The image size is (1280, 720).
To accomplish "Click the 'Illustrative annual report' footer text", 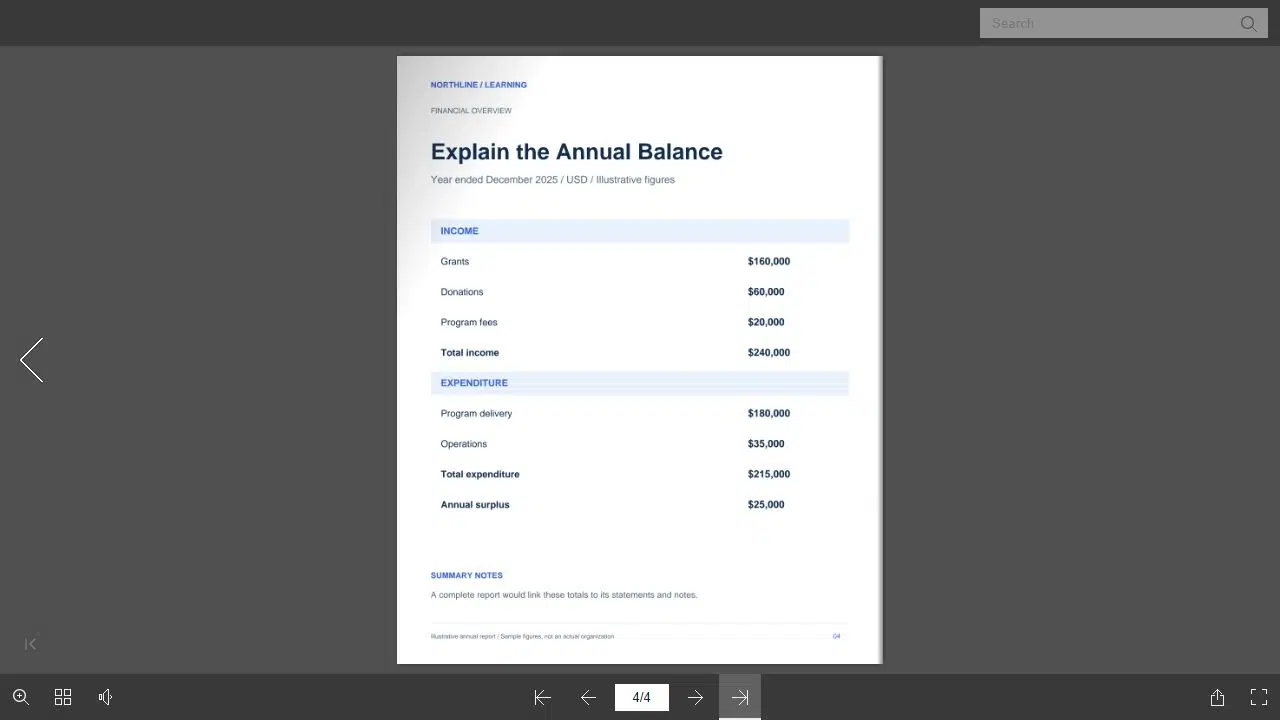I will click(x=522, y=636).
